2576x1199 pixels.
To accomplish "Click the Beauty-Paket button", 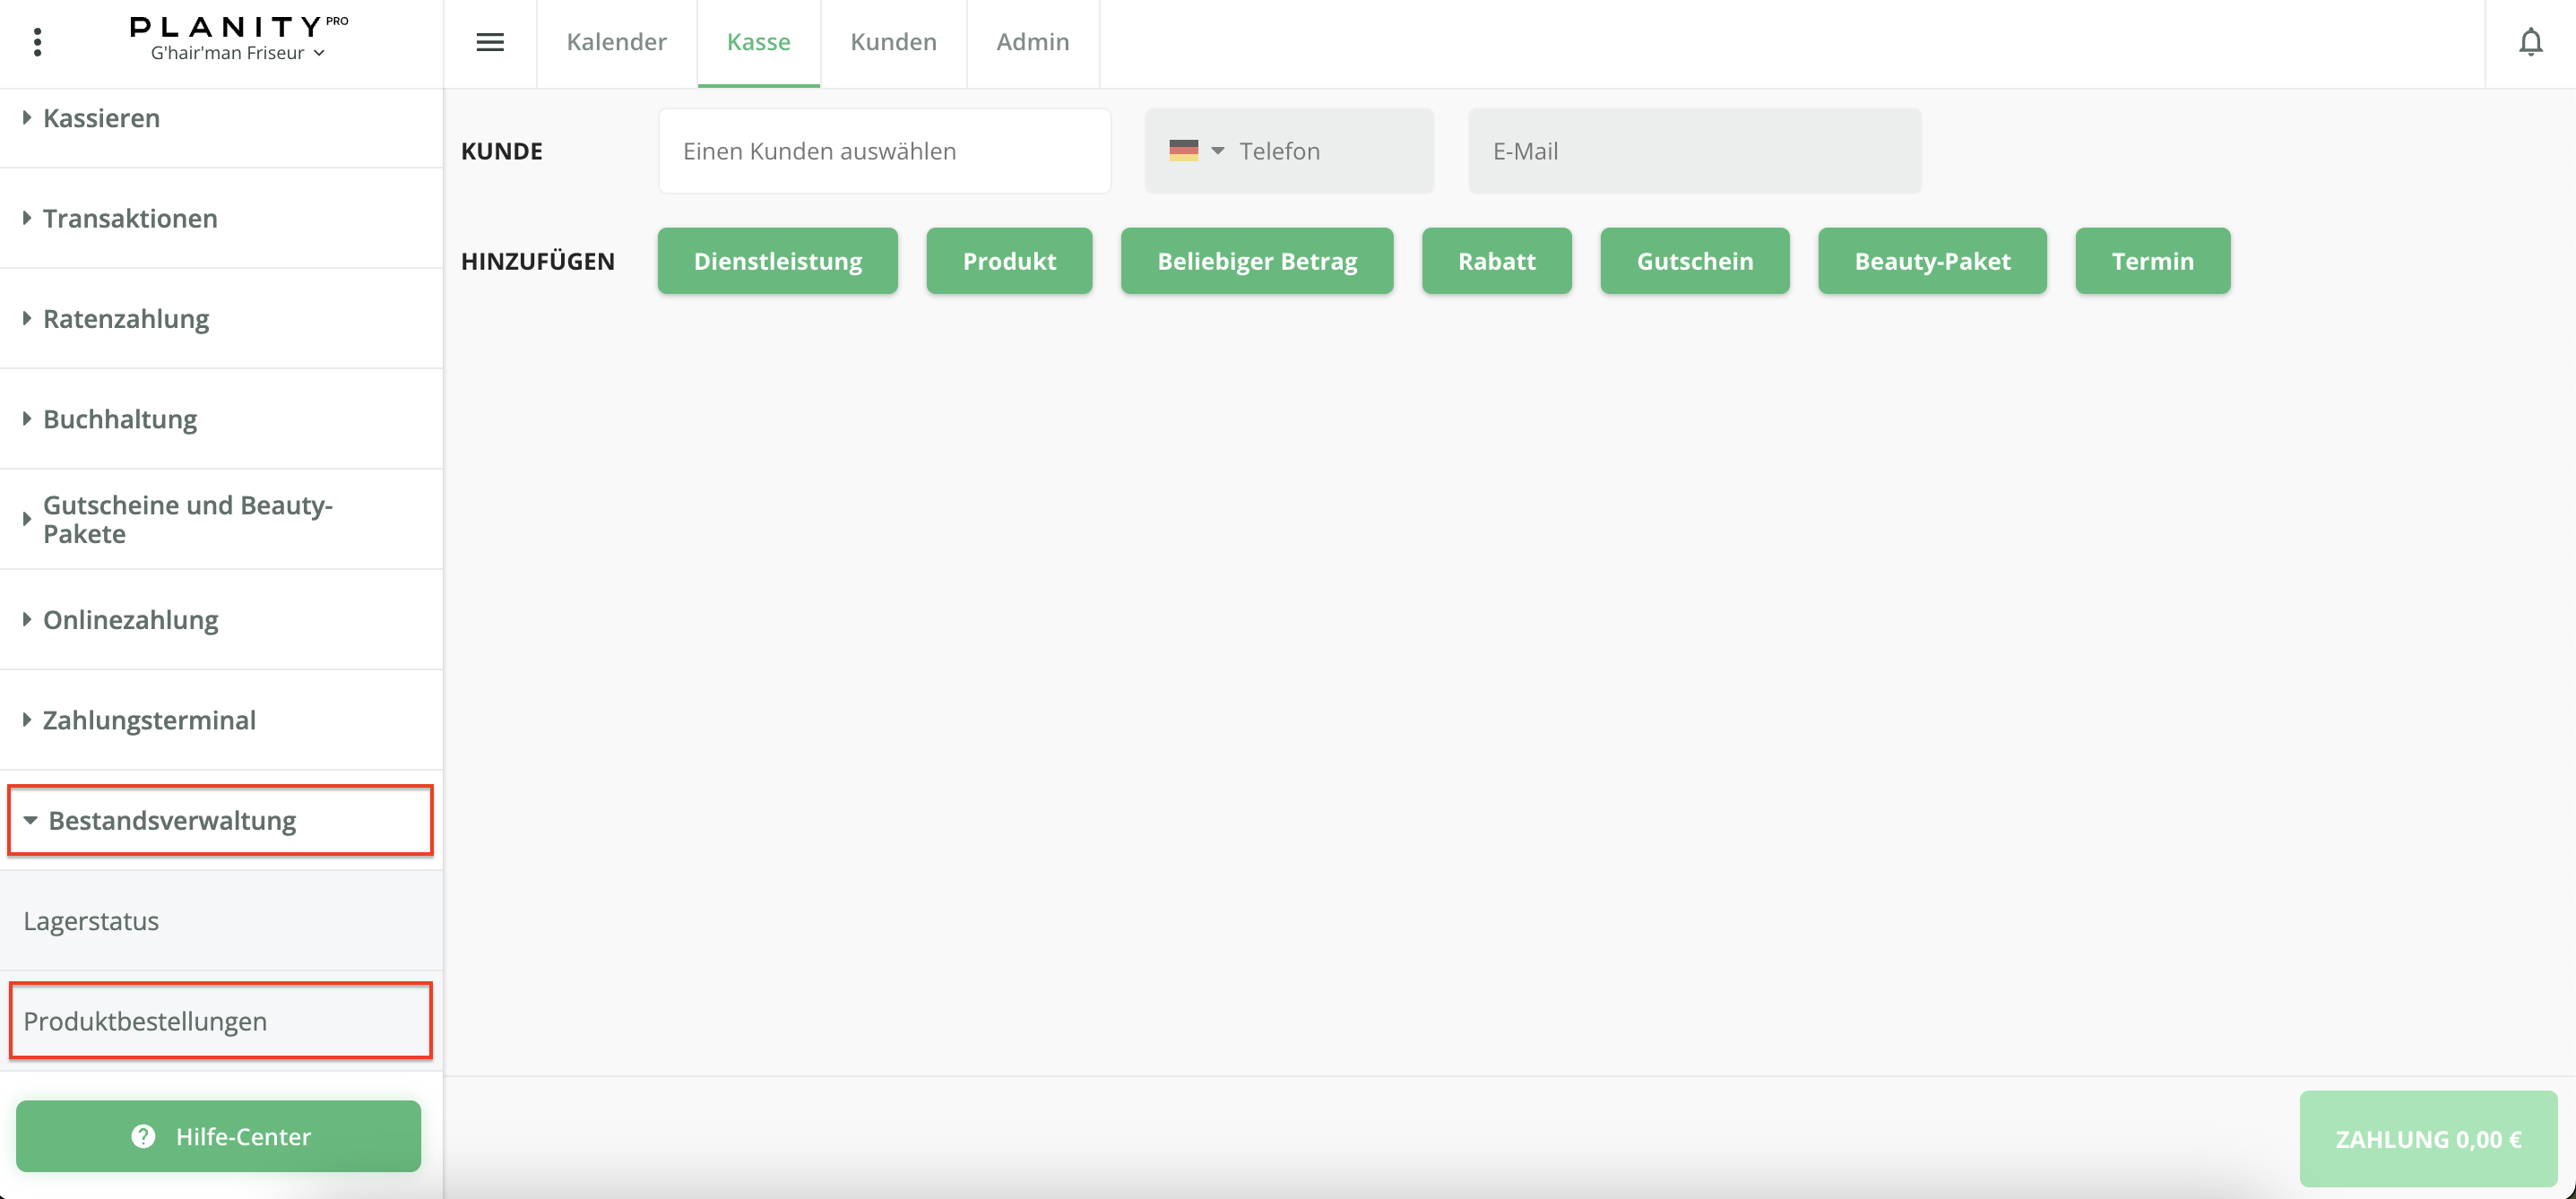I will coord(1931,261).
